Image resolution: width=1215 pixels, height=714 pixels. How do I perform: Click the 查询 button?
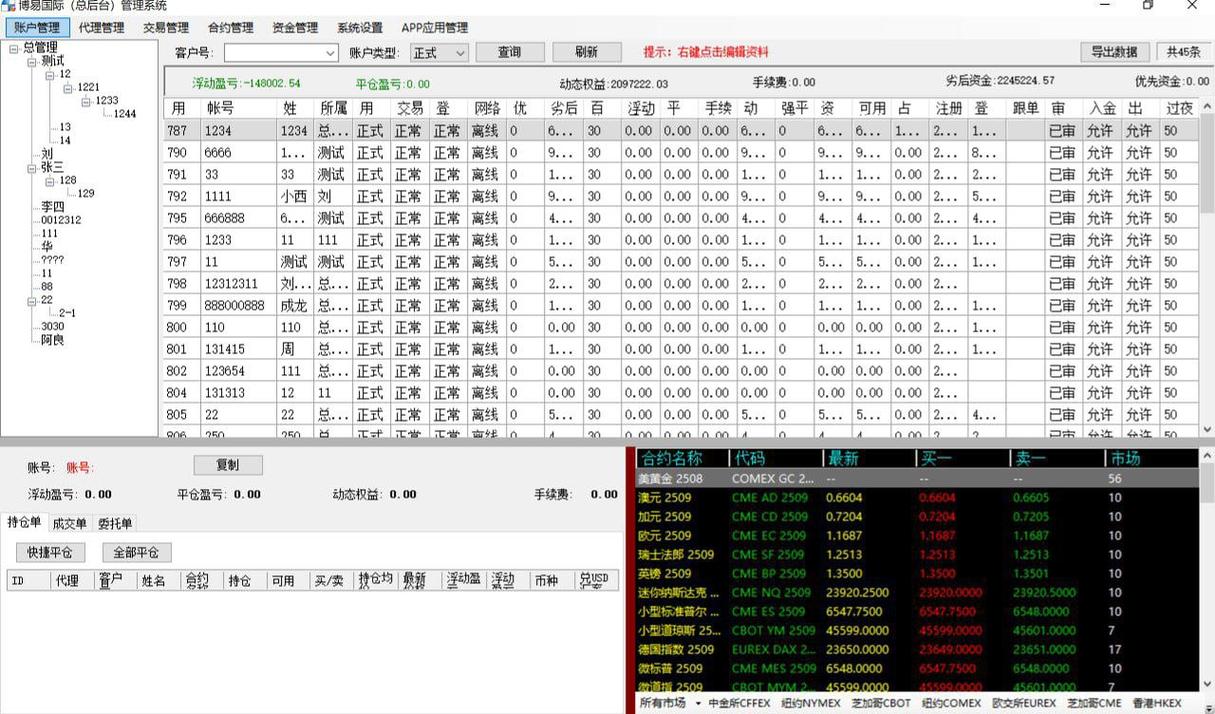coord(509,52)
